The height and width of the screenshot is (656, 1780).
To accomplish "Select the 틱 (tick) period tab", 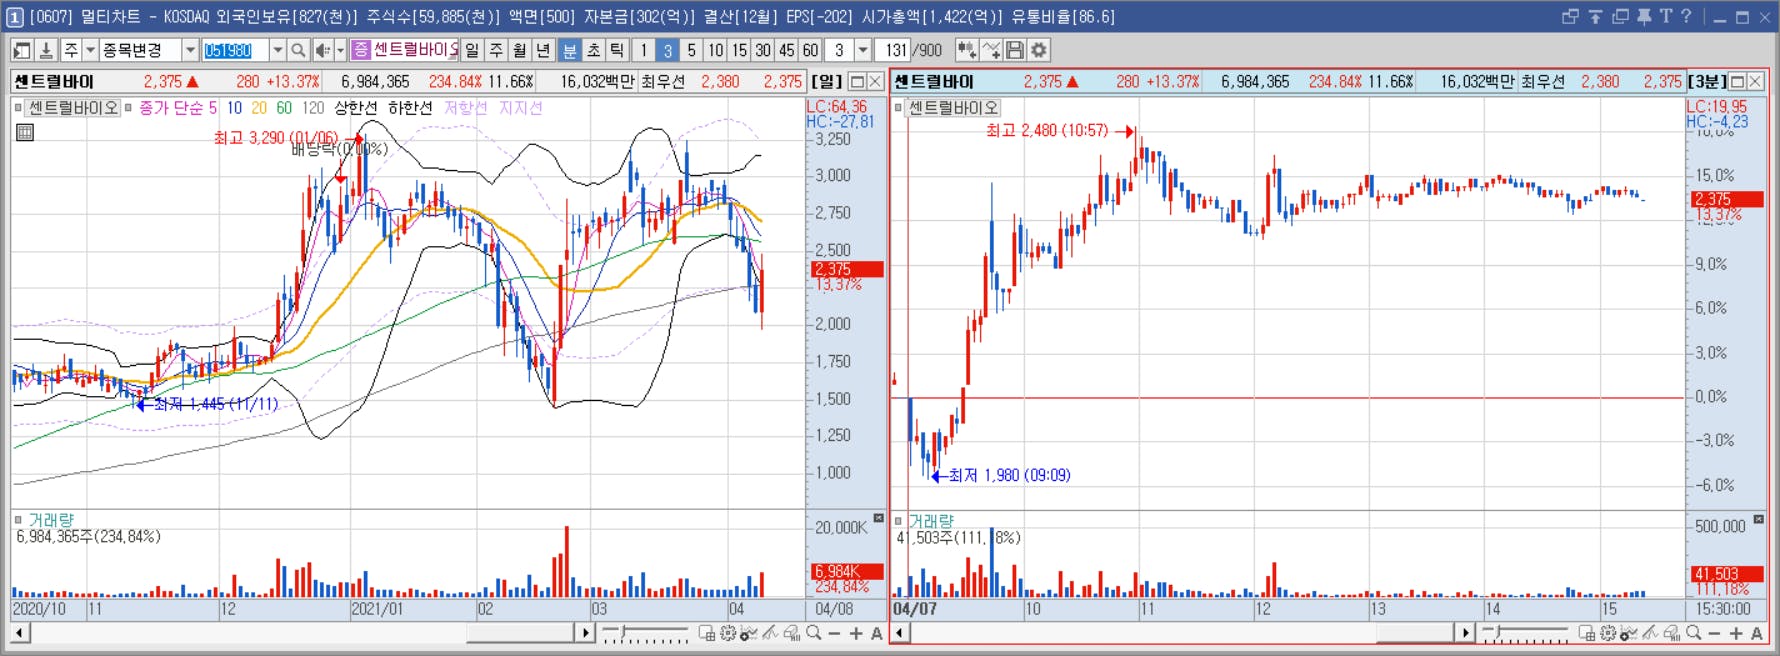I will (617, 50).
